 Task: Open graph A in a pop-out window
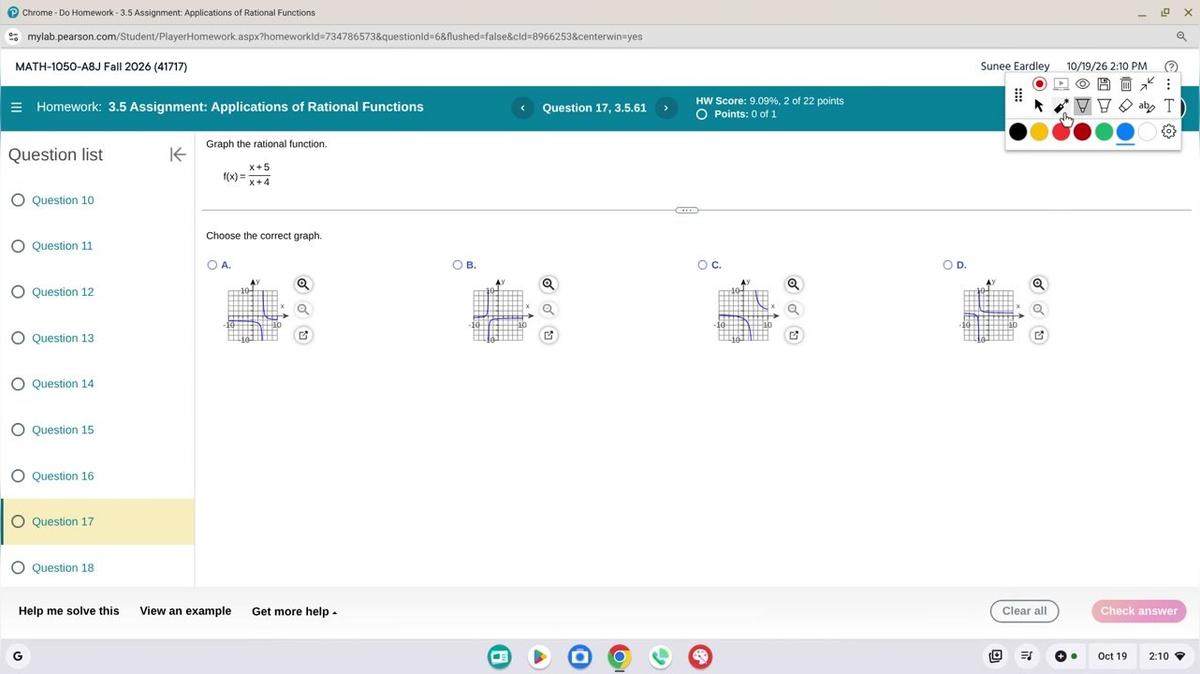point(303,335)
